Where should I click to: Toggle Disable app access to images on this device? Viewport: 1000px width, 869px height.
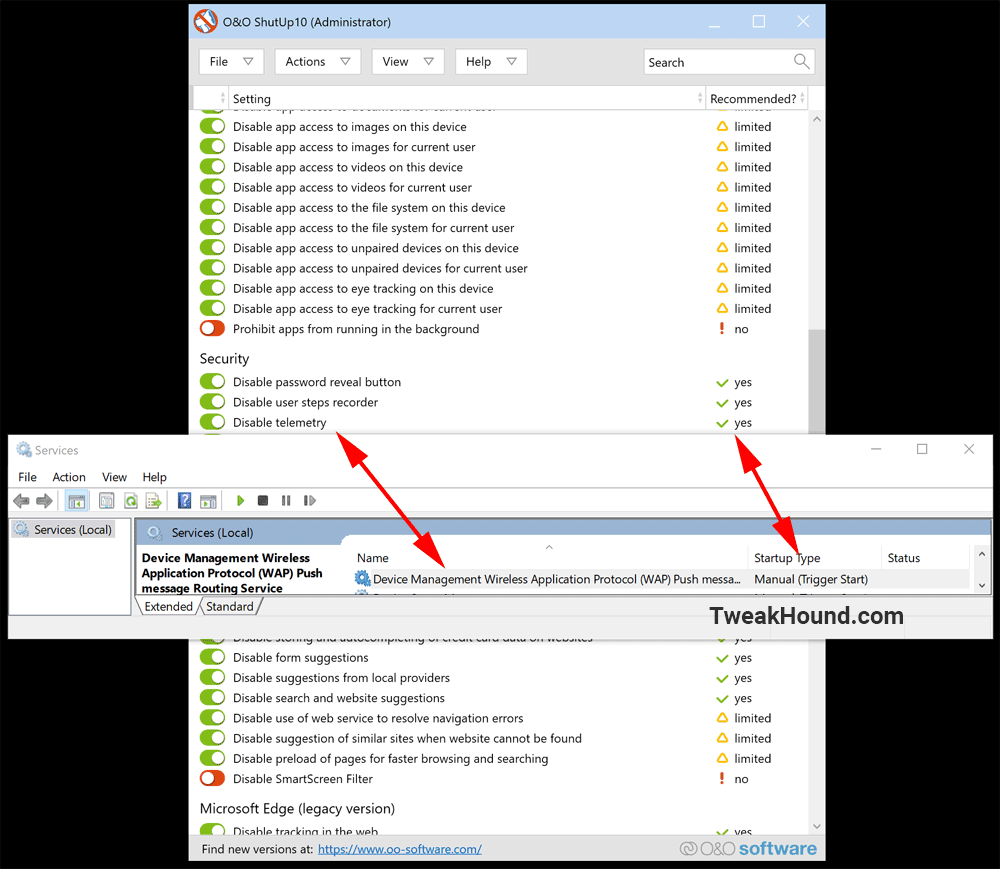(212, 126)
